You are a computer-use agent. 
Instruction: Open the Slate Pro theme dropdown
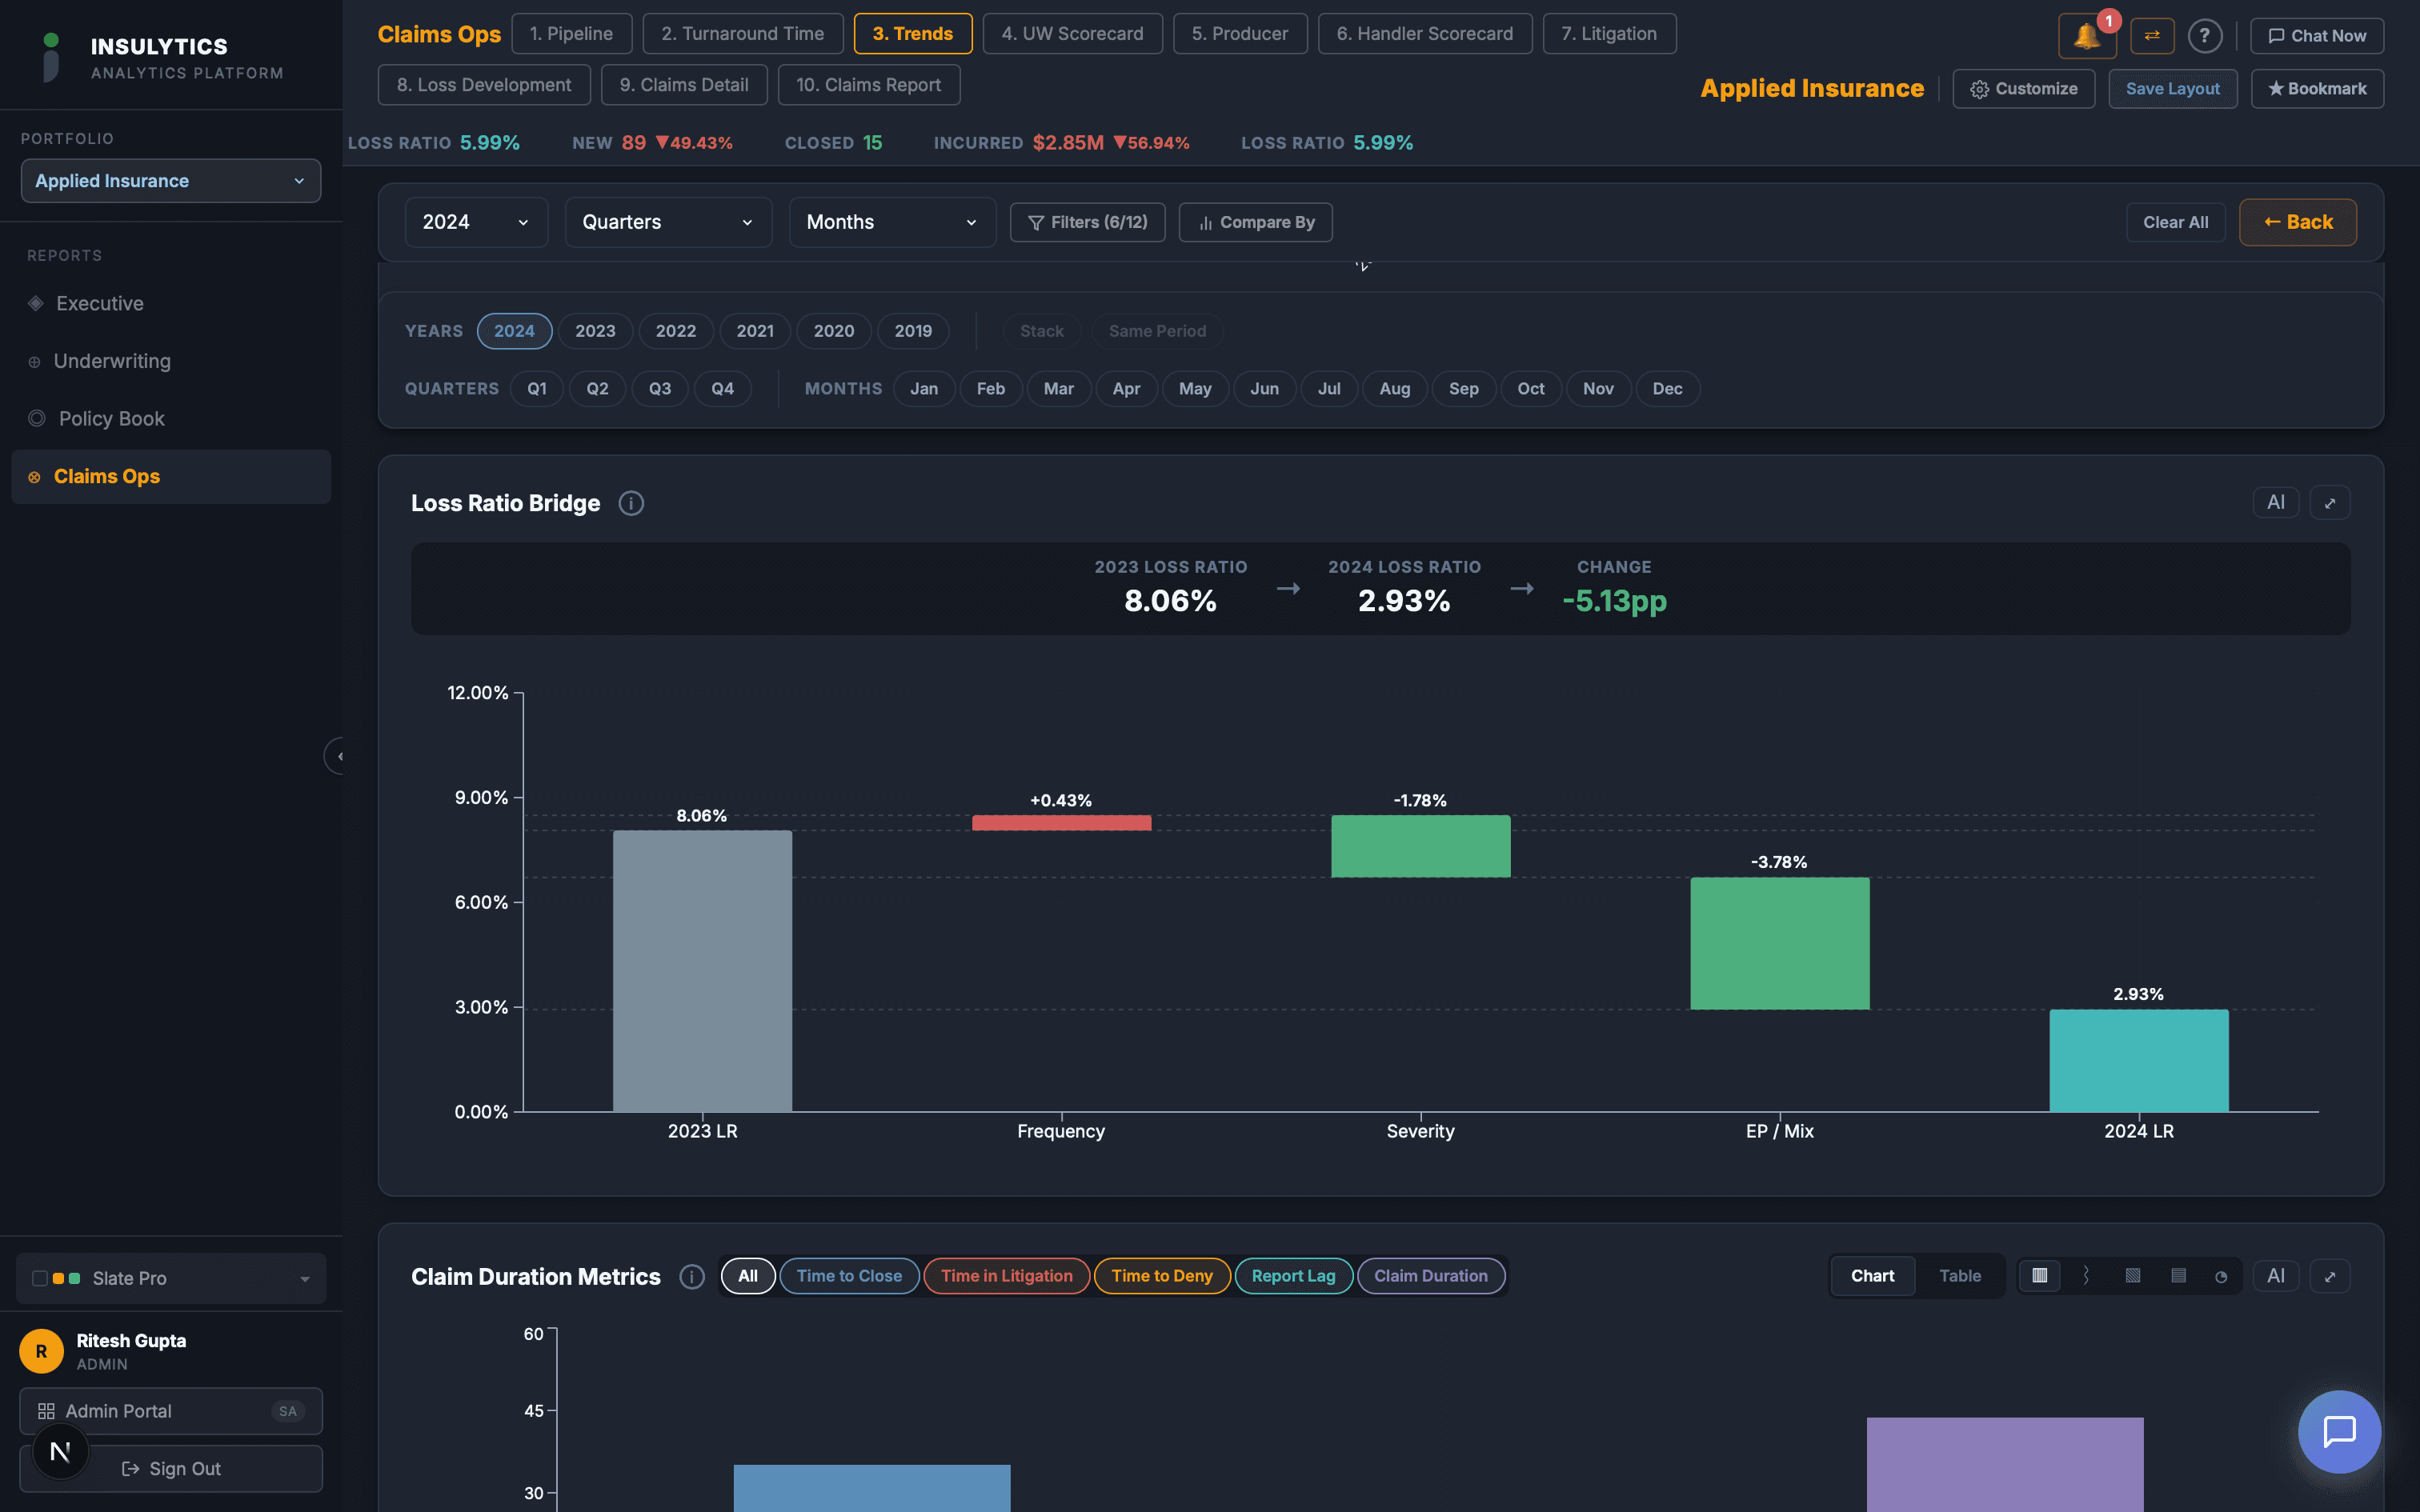coord(171,1278)
